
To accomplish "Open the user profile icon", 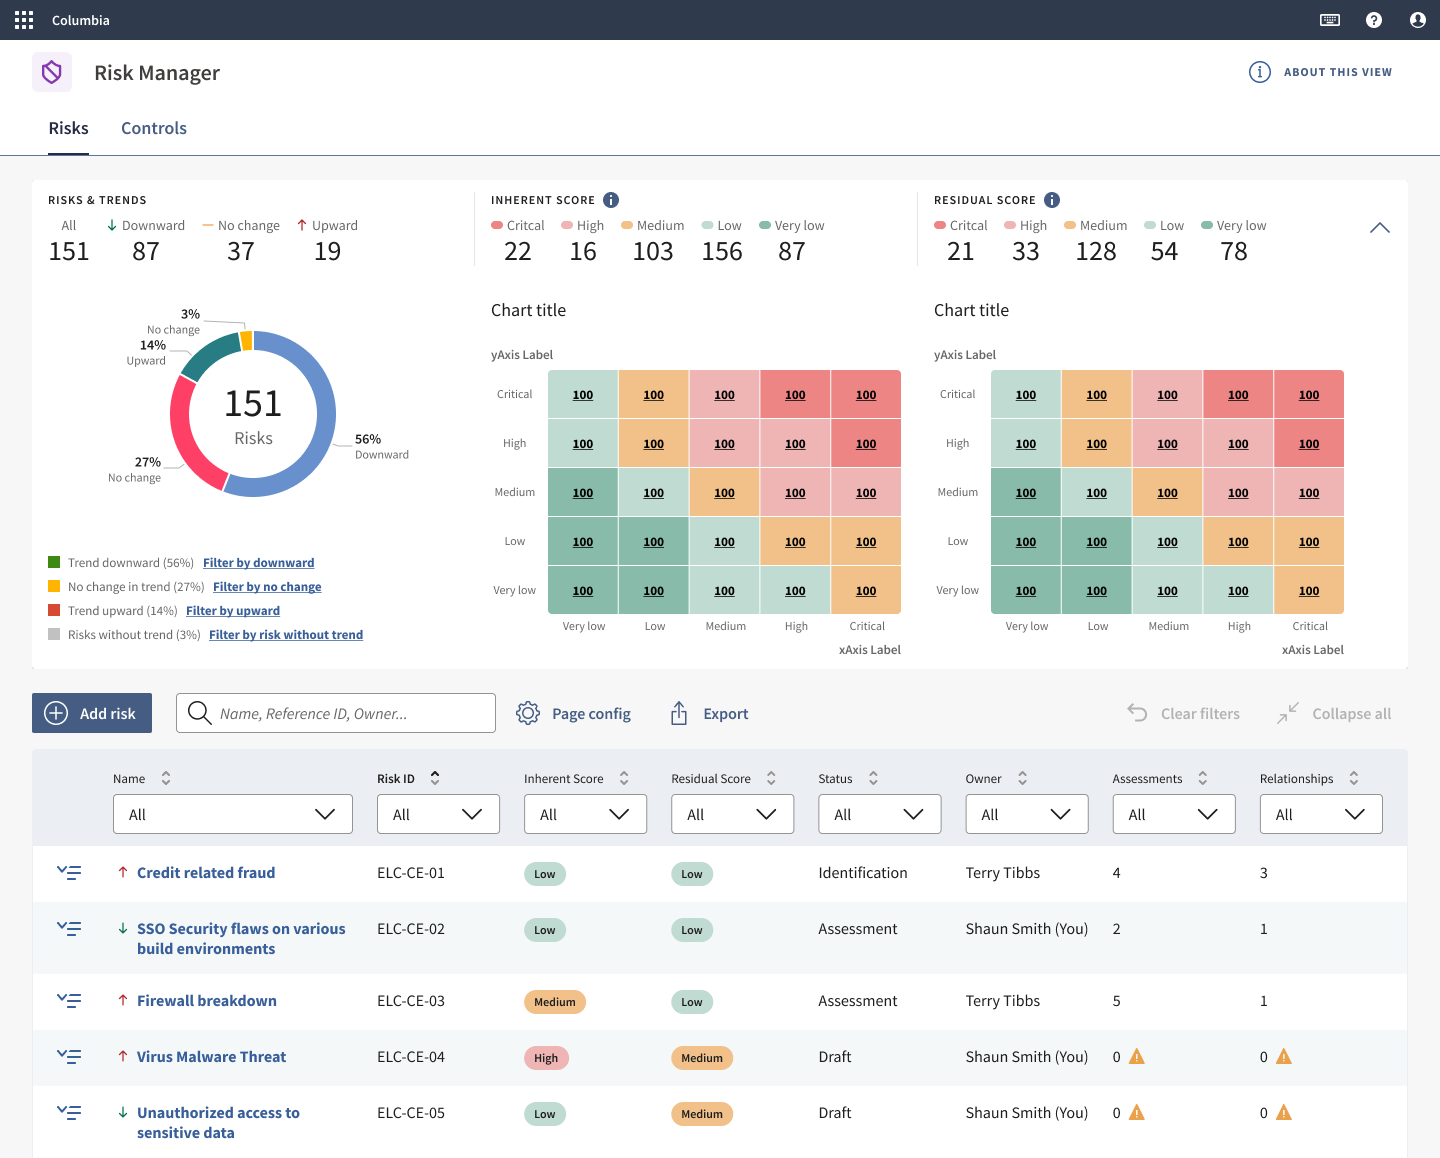I will [x=1418, y=20].
